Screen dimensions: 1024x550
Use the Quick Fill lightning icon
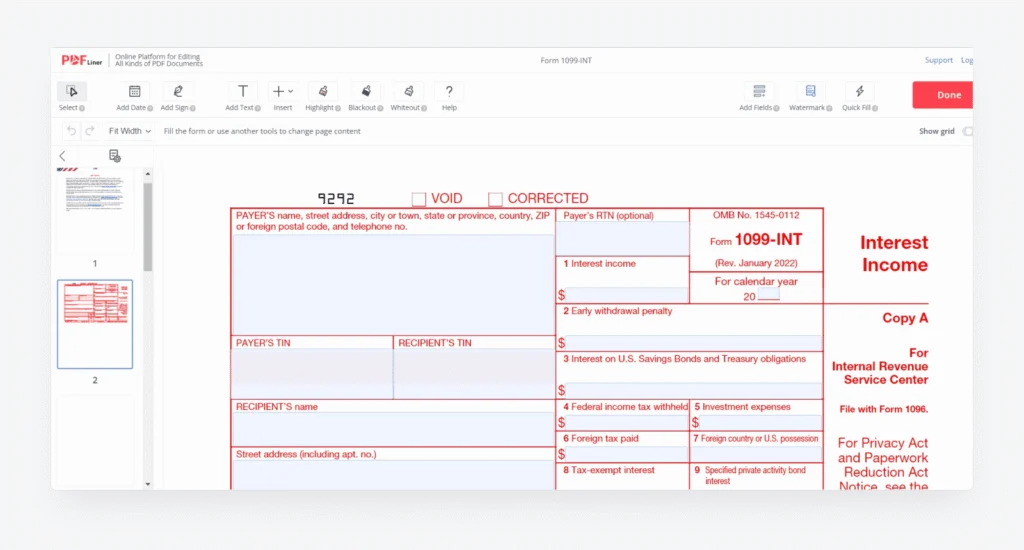tap(859, 91)
